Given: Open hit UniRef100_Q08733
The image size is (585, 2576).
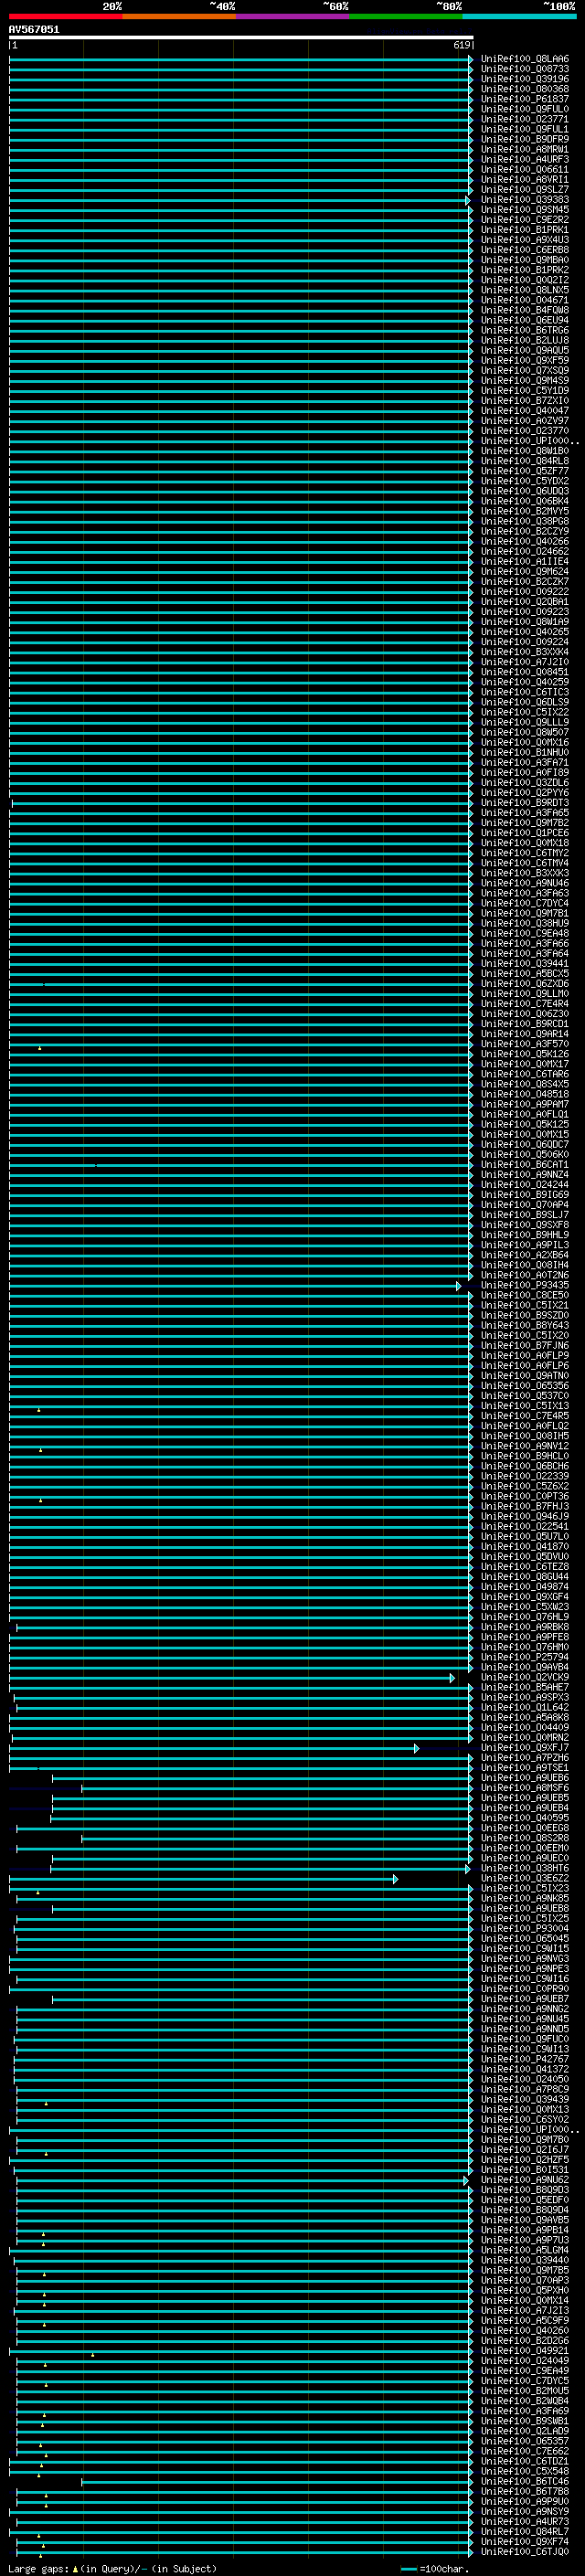Looking at the screenshot, I should pos(525,69).
